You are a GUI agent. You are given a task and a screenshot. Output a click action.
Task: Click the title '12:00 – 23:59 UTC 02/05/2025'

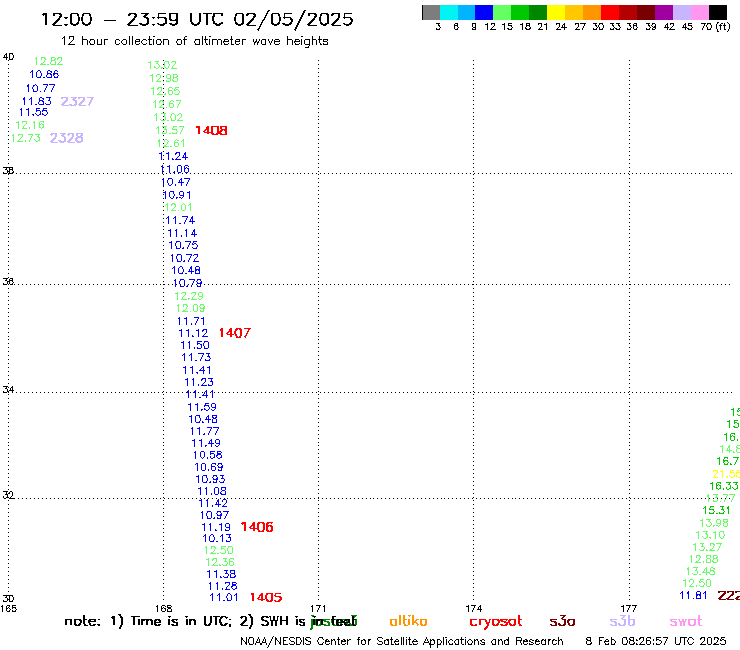click(197, 19)
